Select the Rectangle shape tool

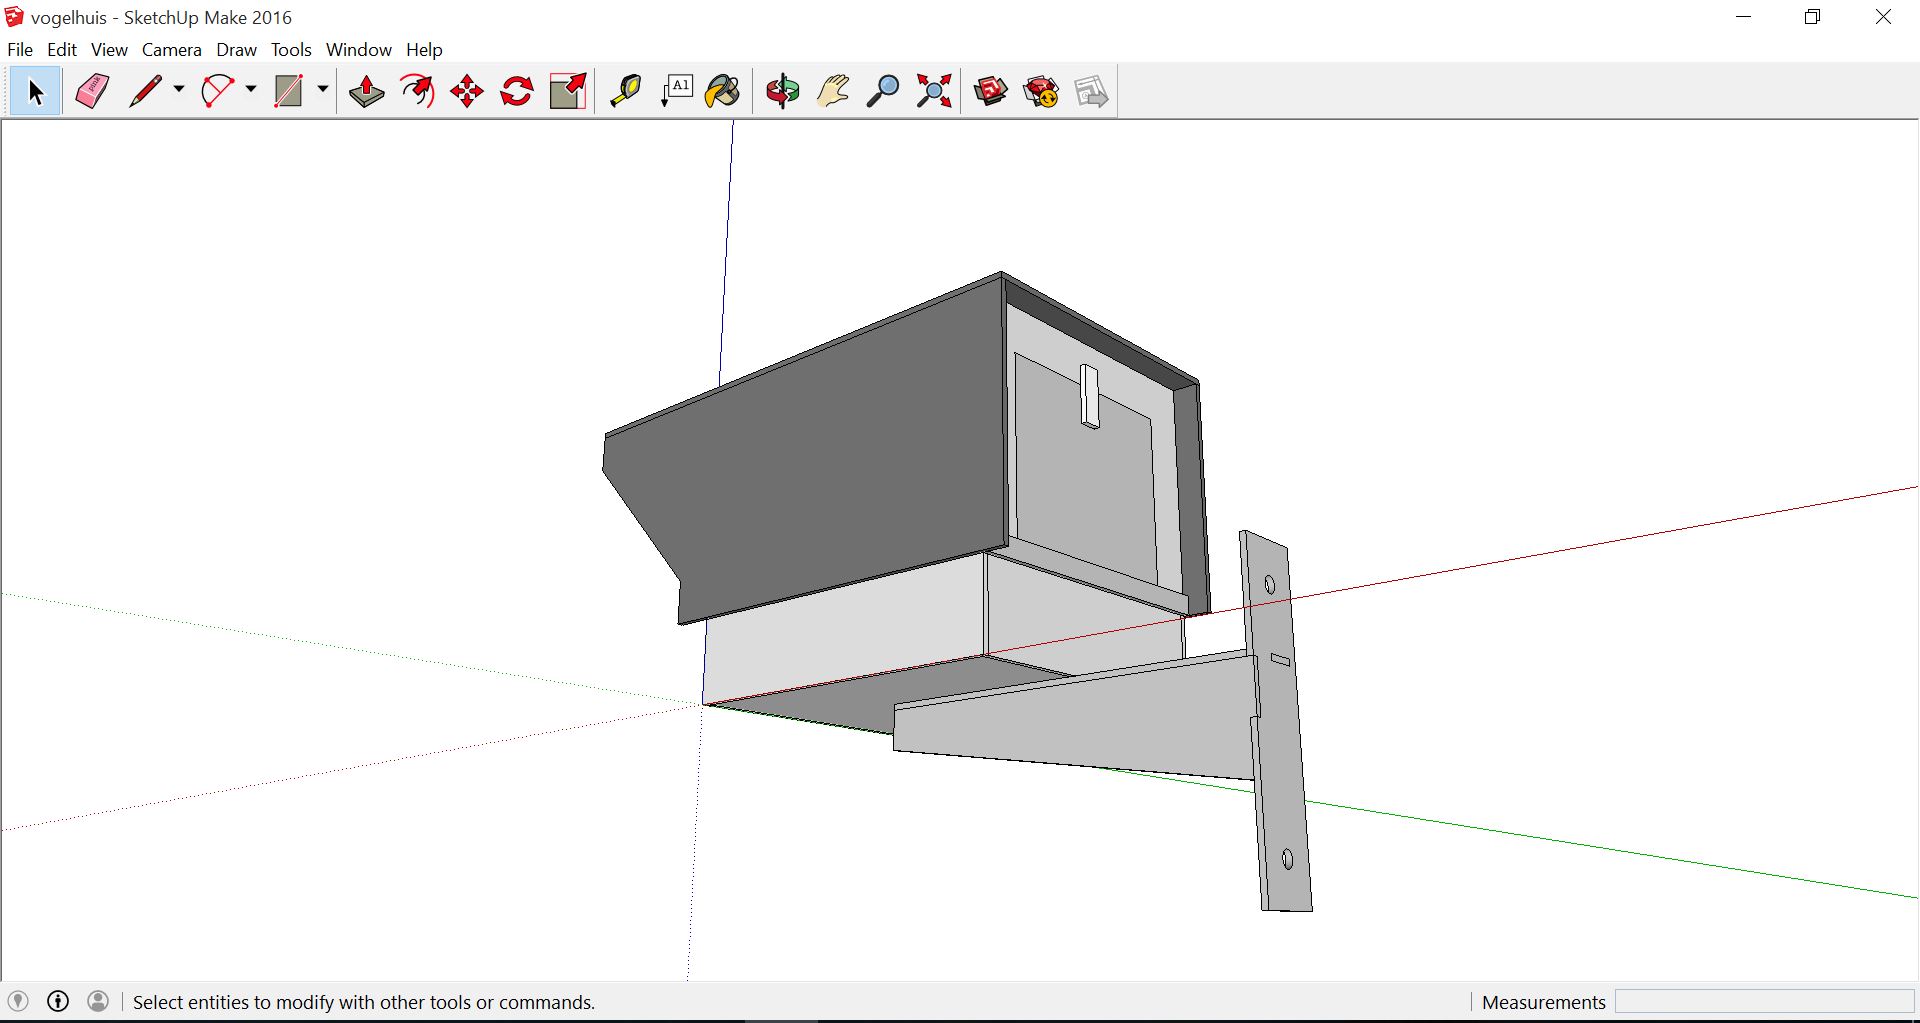coord(288,92)
